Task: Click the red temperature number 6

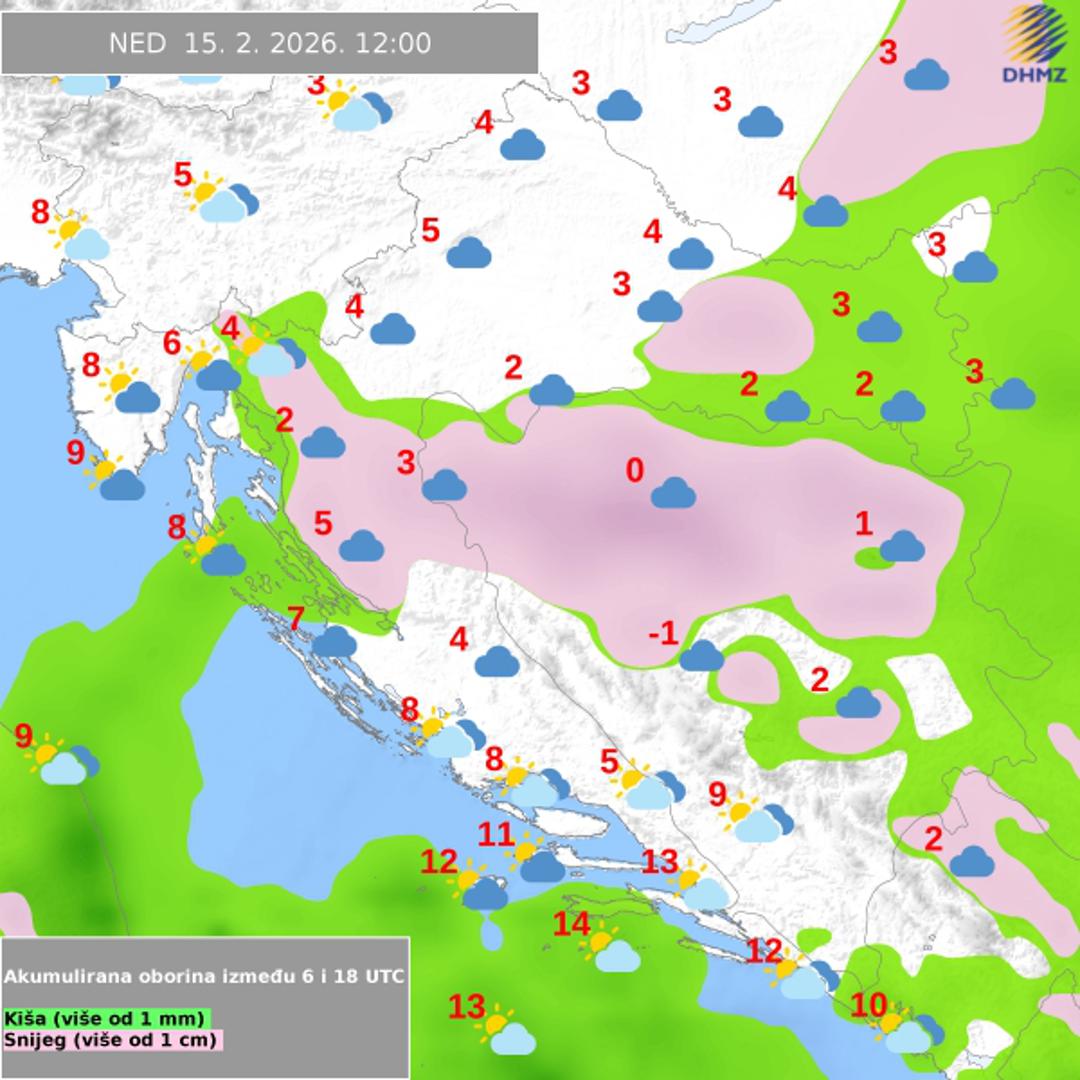Action: click(x=172, y=343)
